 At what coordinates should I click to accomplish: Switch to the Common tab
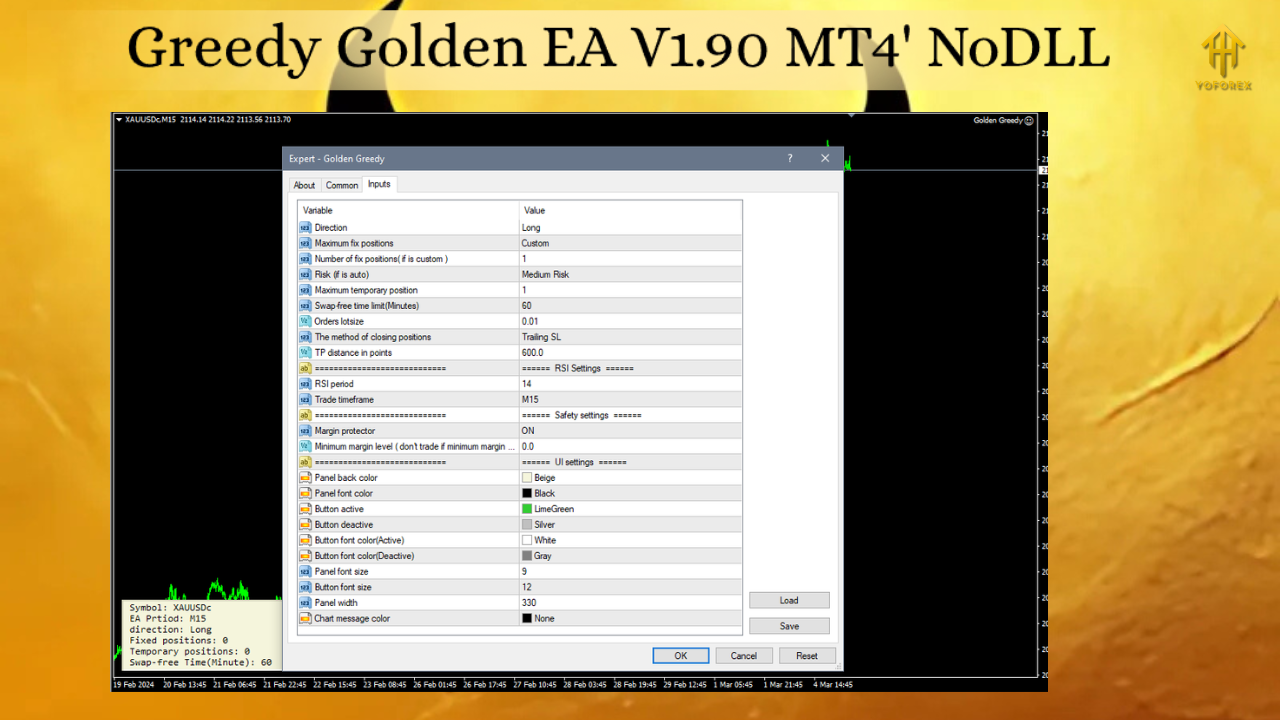tap(342, 185)
